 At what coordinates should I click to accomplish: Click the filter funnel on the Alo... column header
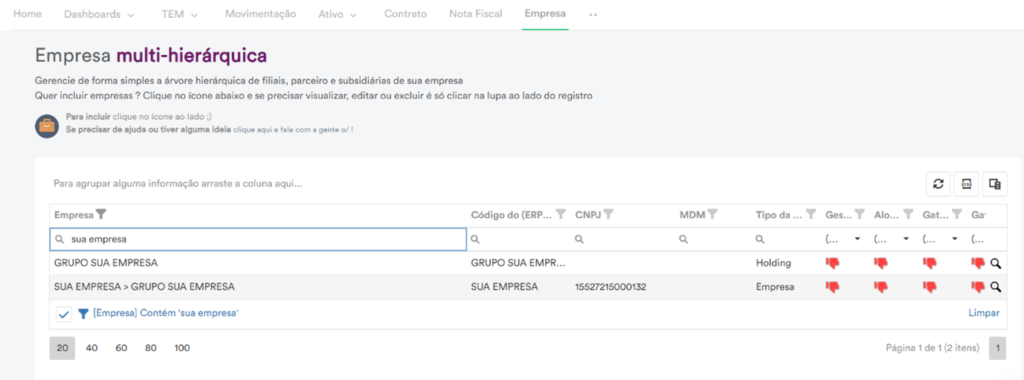tap(908, 214)
